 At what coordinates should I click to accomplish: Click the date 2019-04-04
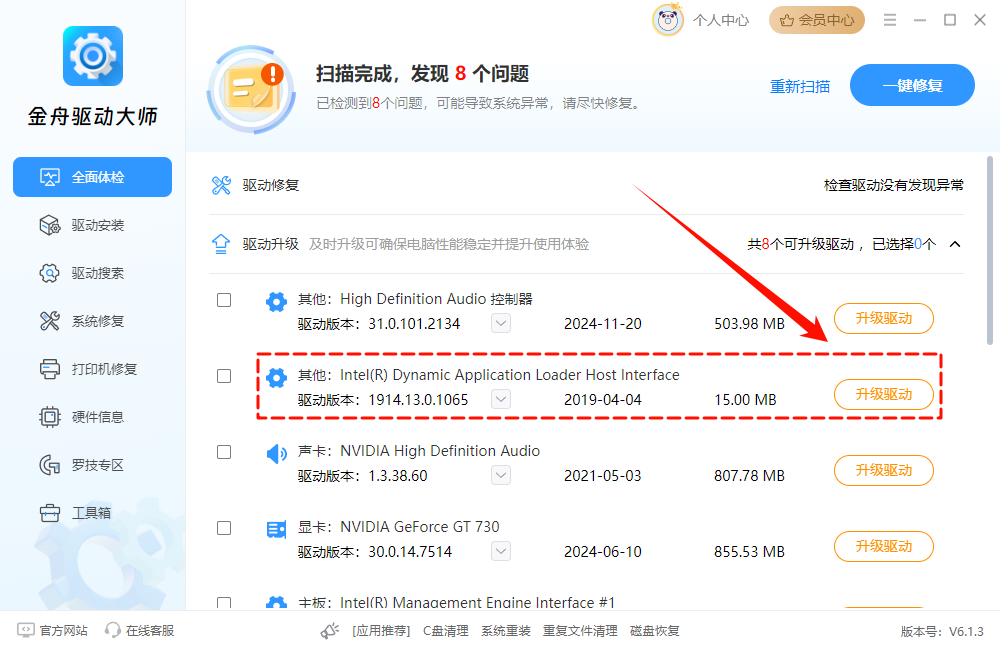pyautogui.click(x=603, y=400)
